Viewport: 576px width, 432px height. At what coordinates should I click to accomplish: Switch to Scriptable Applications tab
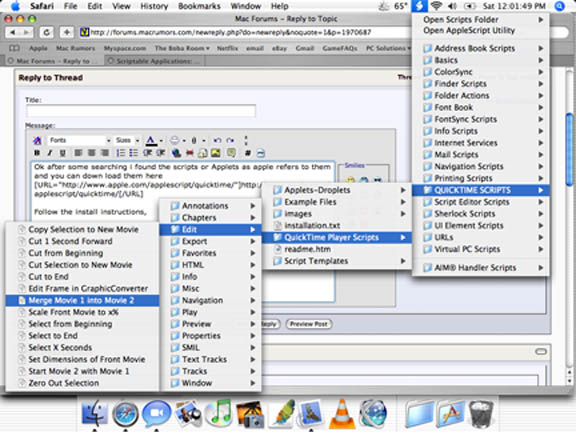click(x=154, y=61)
